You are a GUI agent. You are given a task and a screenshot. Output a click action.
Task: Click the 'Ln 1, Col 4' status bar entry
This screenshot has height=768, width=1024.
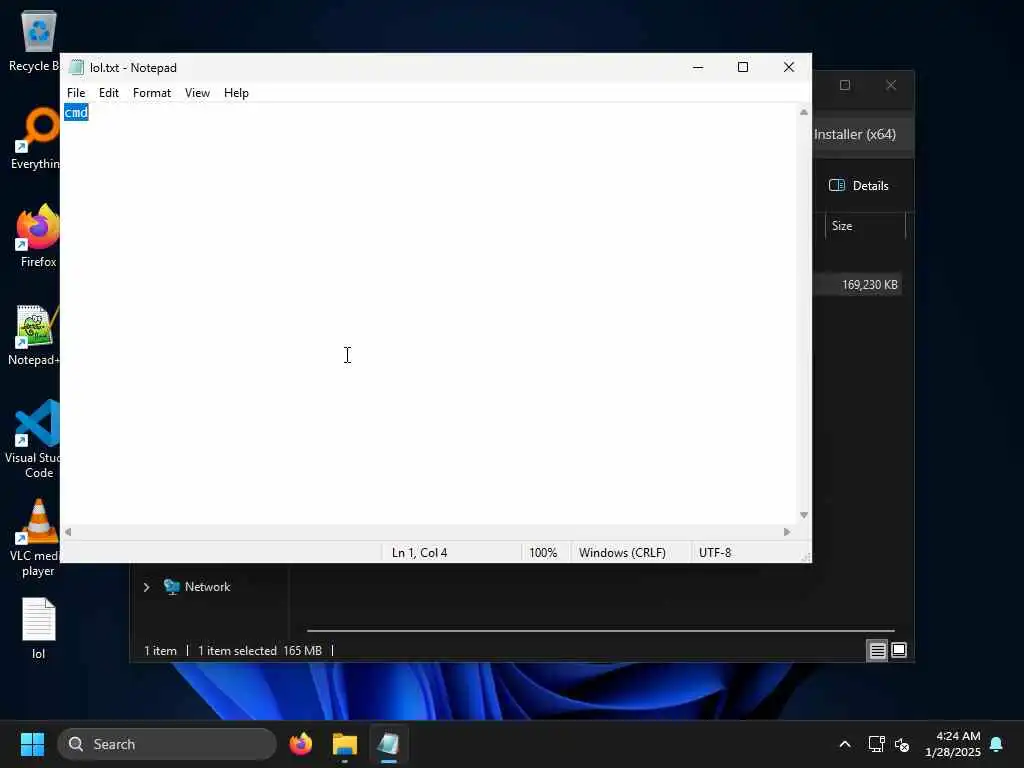click(x=419, y=552)
